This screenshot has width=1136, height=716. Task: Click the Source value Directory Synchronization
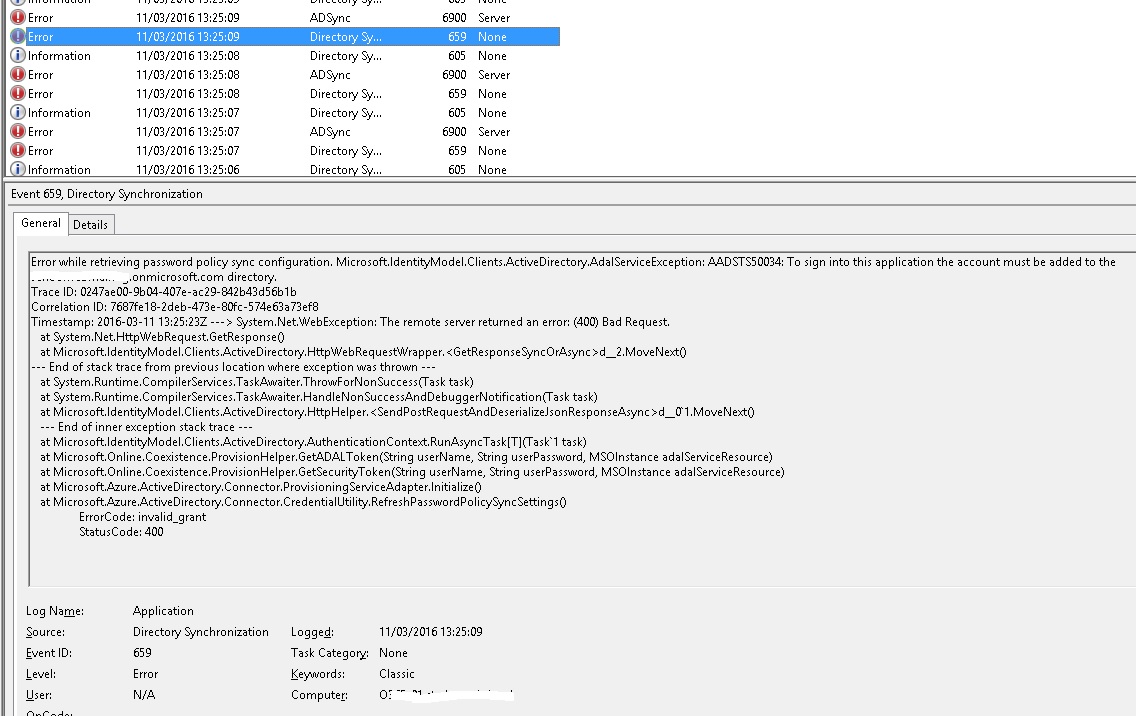click(200, 631)
